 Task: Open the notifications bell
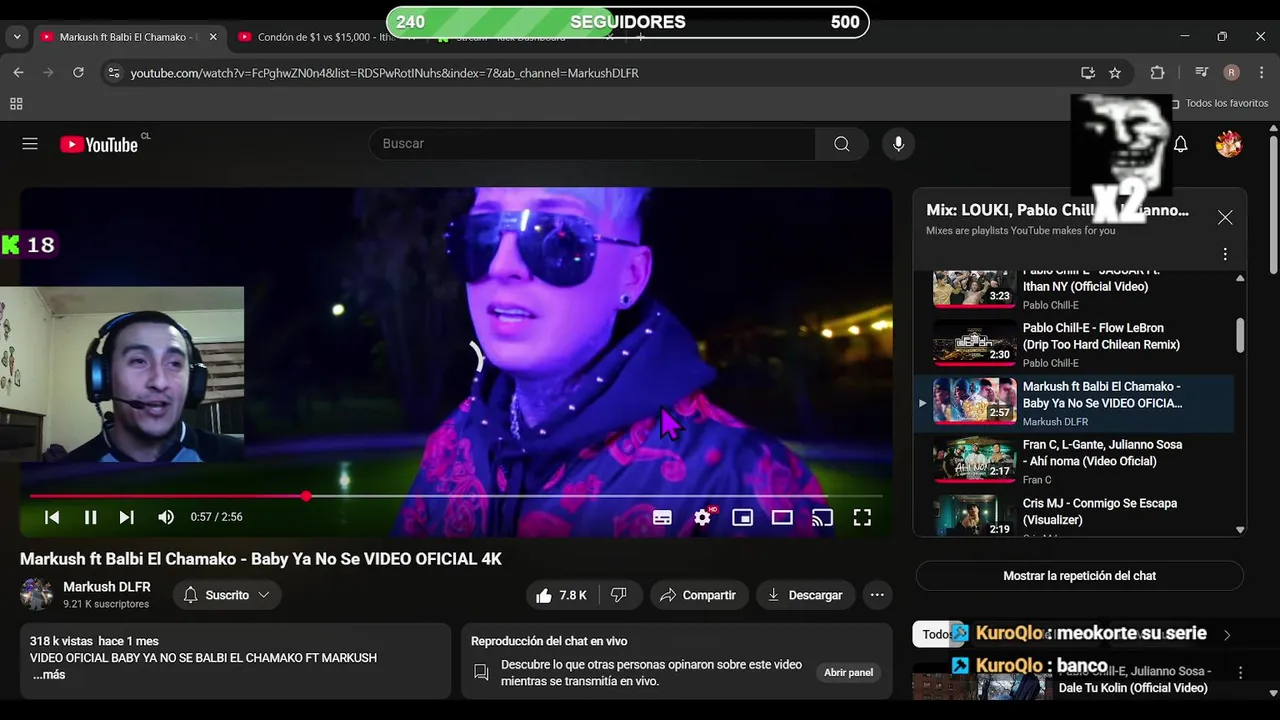click(1180, 144)
